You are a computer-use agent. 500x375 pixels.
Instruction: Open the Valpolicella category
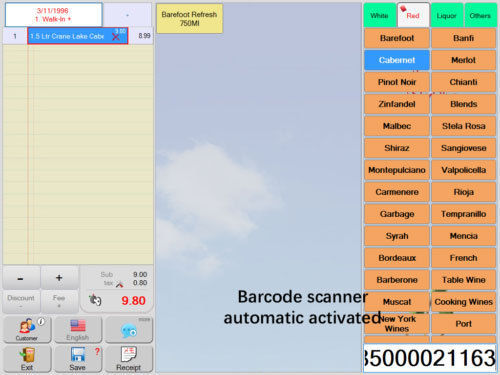(464, 170)
